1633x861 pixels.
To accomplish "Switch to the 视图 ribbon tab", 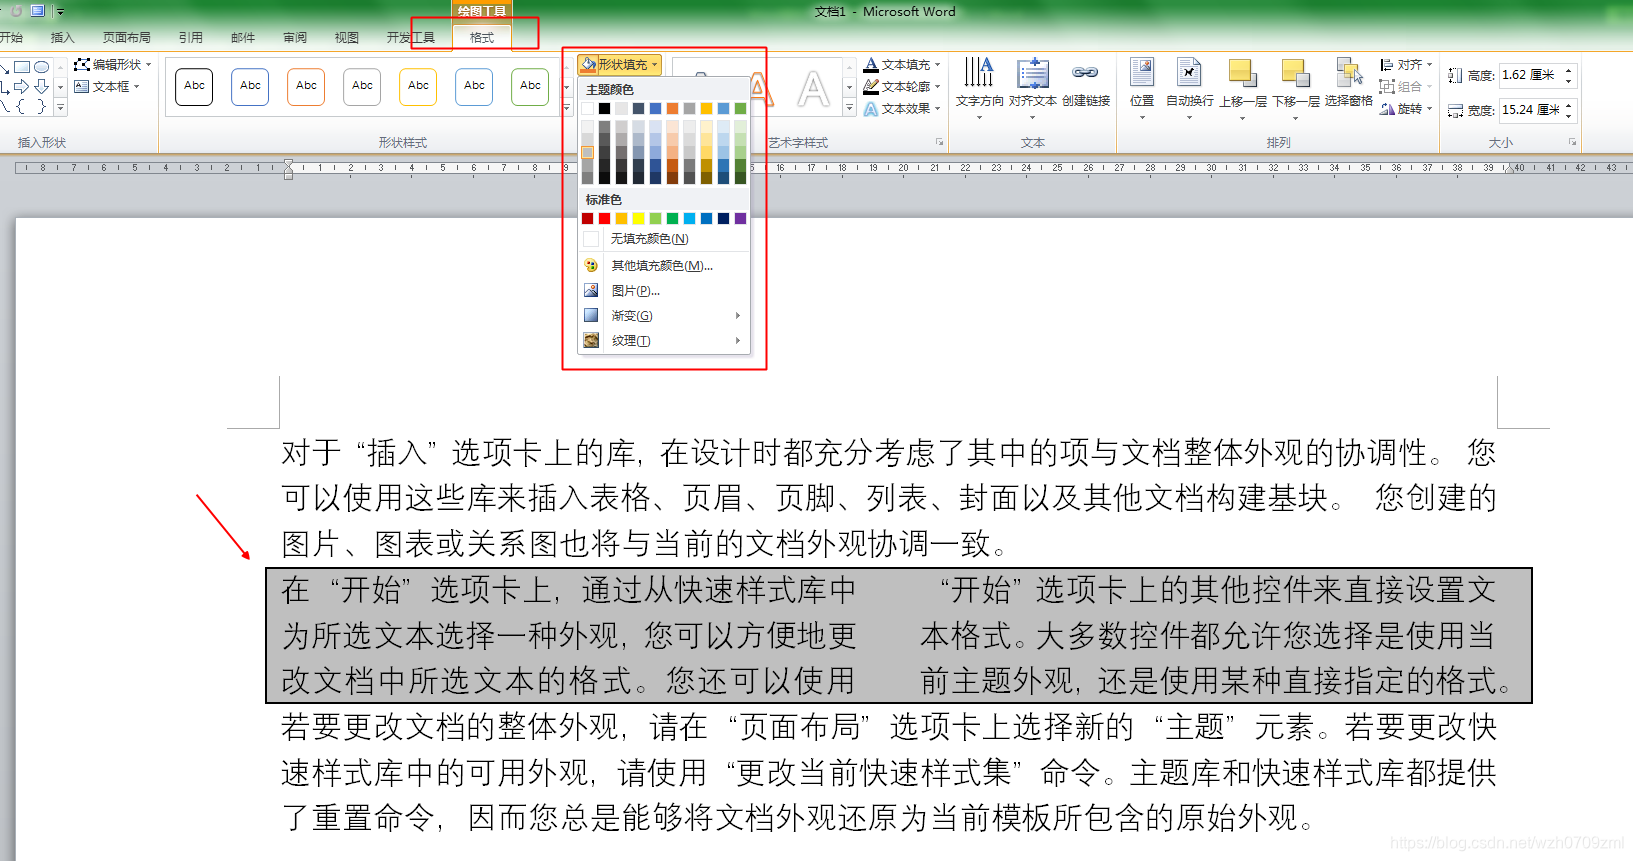I will (347, 38).
